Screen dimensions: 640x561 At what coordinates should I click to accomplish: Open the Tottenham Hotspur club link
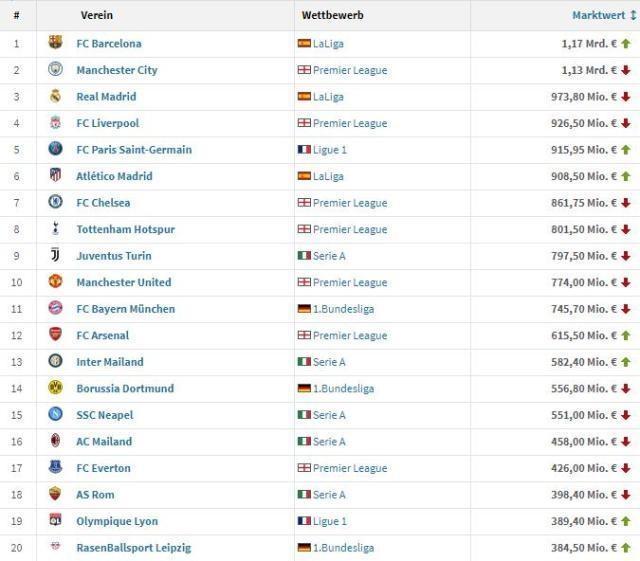(x=125, y=229)
